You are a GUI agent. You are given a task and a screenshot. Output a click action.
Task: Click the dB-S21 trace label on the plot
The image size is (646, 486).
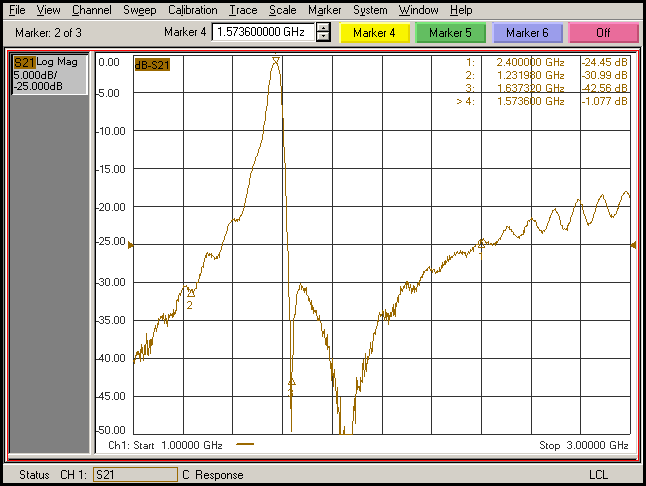(x=152, y=65)
